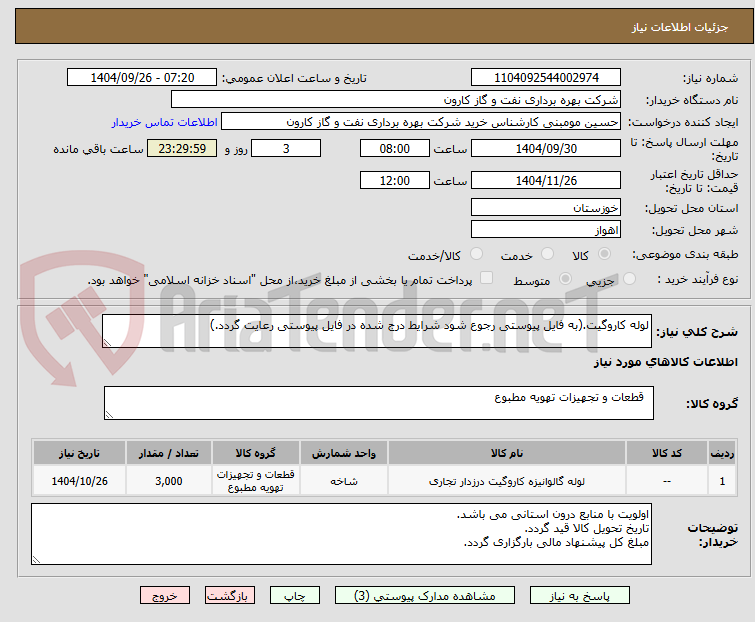Click the resize handle of توضیحات خریدار box
The image size is (755, 622).
pyautogui.click(x=36, y=559)
